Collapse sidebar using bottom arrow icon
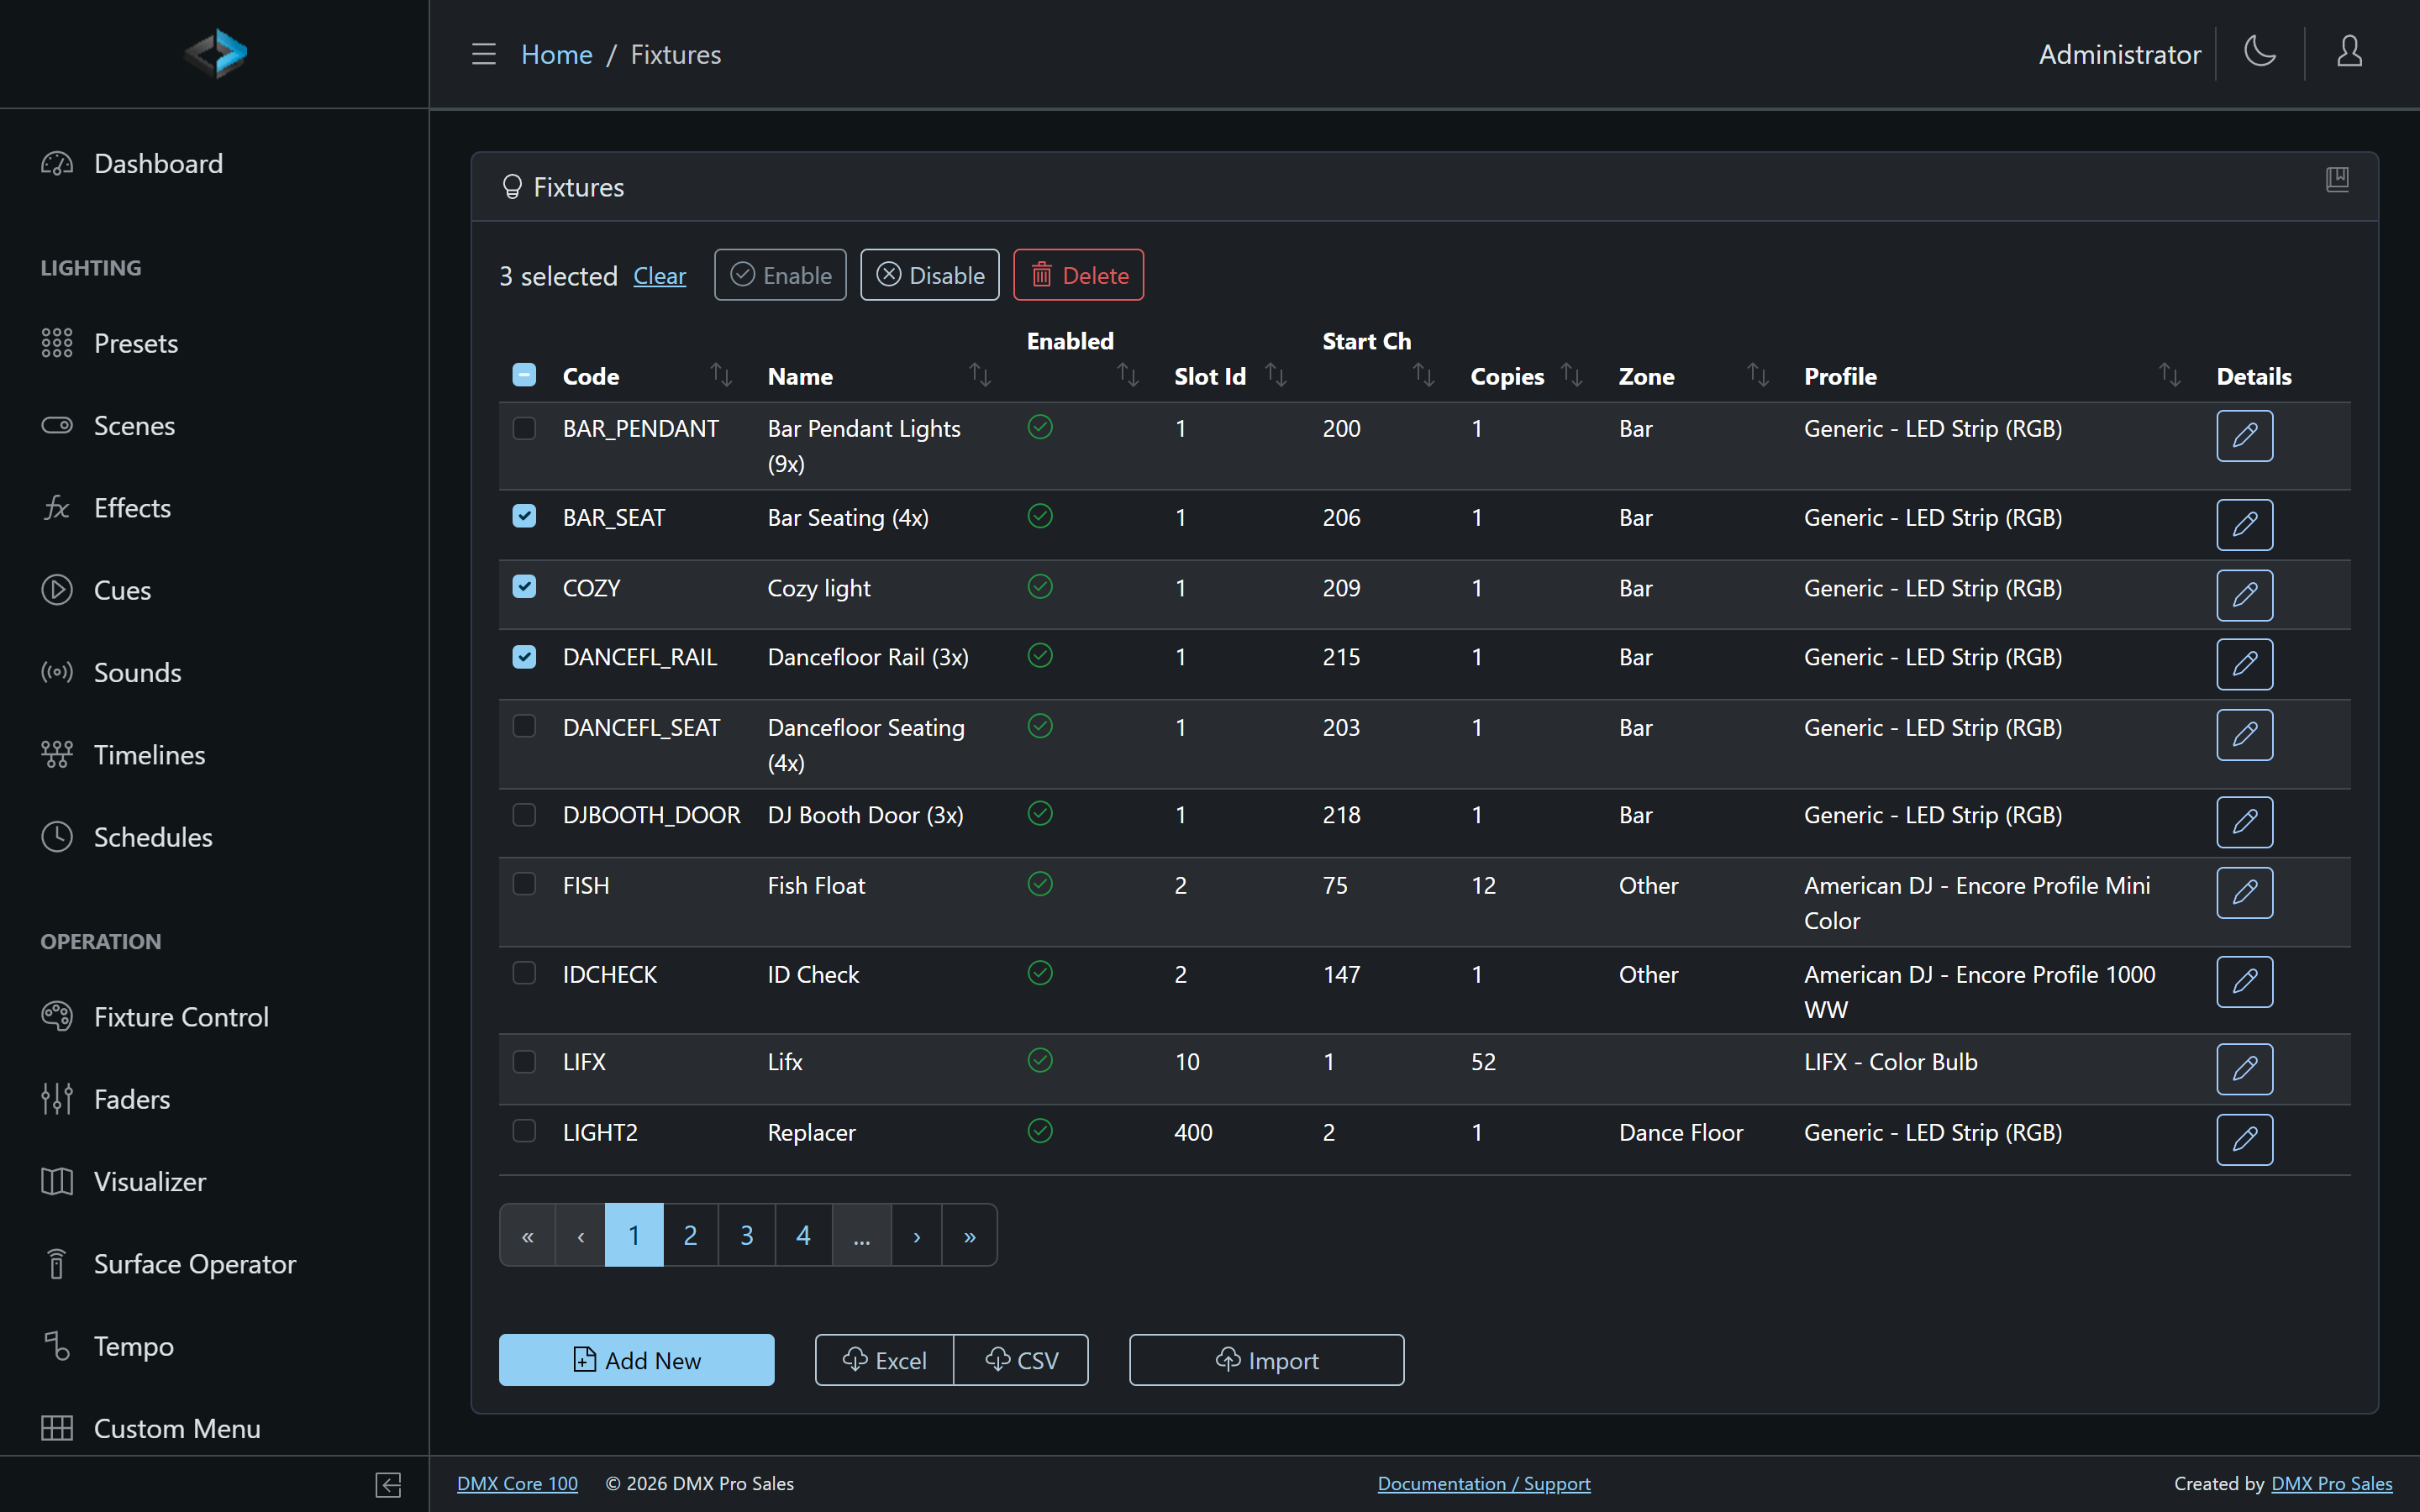Image resolution: width=2420 pixels, height=1512 pixels. coord(388,1485)
